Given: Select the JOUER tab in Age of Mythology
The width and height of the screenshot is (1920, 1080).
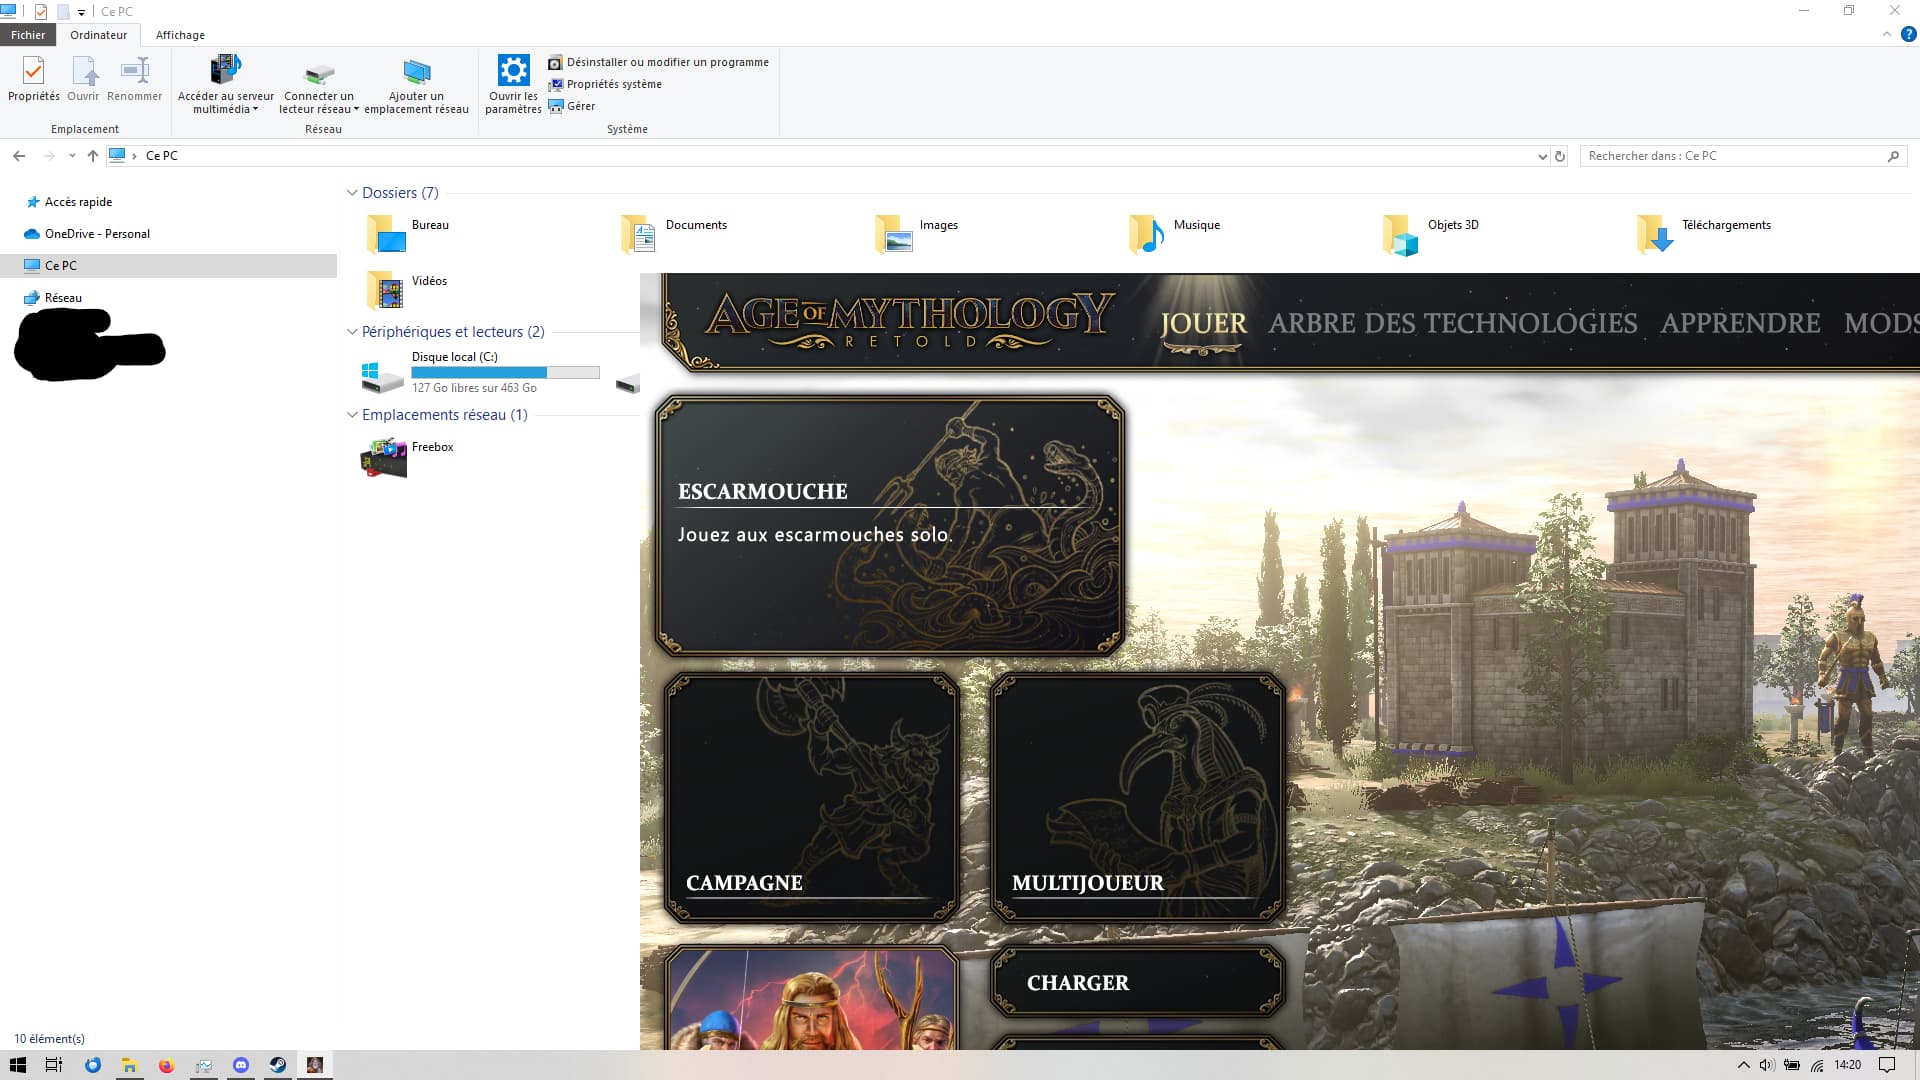Looking at the screenshot, I should (1203, 324).
